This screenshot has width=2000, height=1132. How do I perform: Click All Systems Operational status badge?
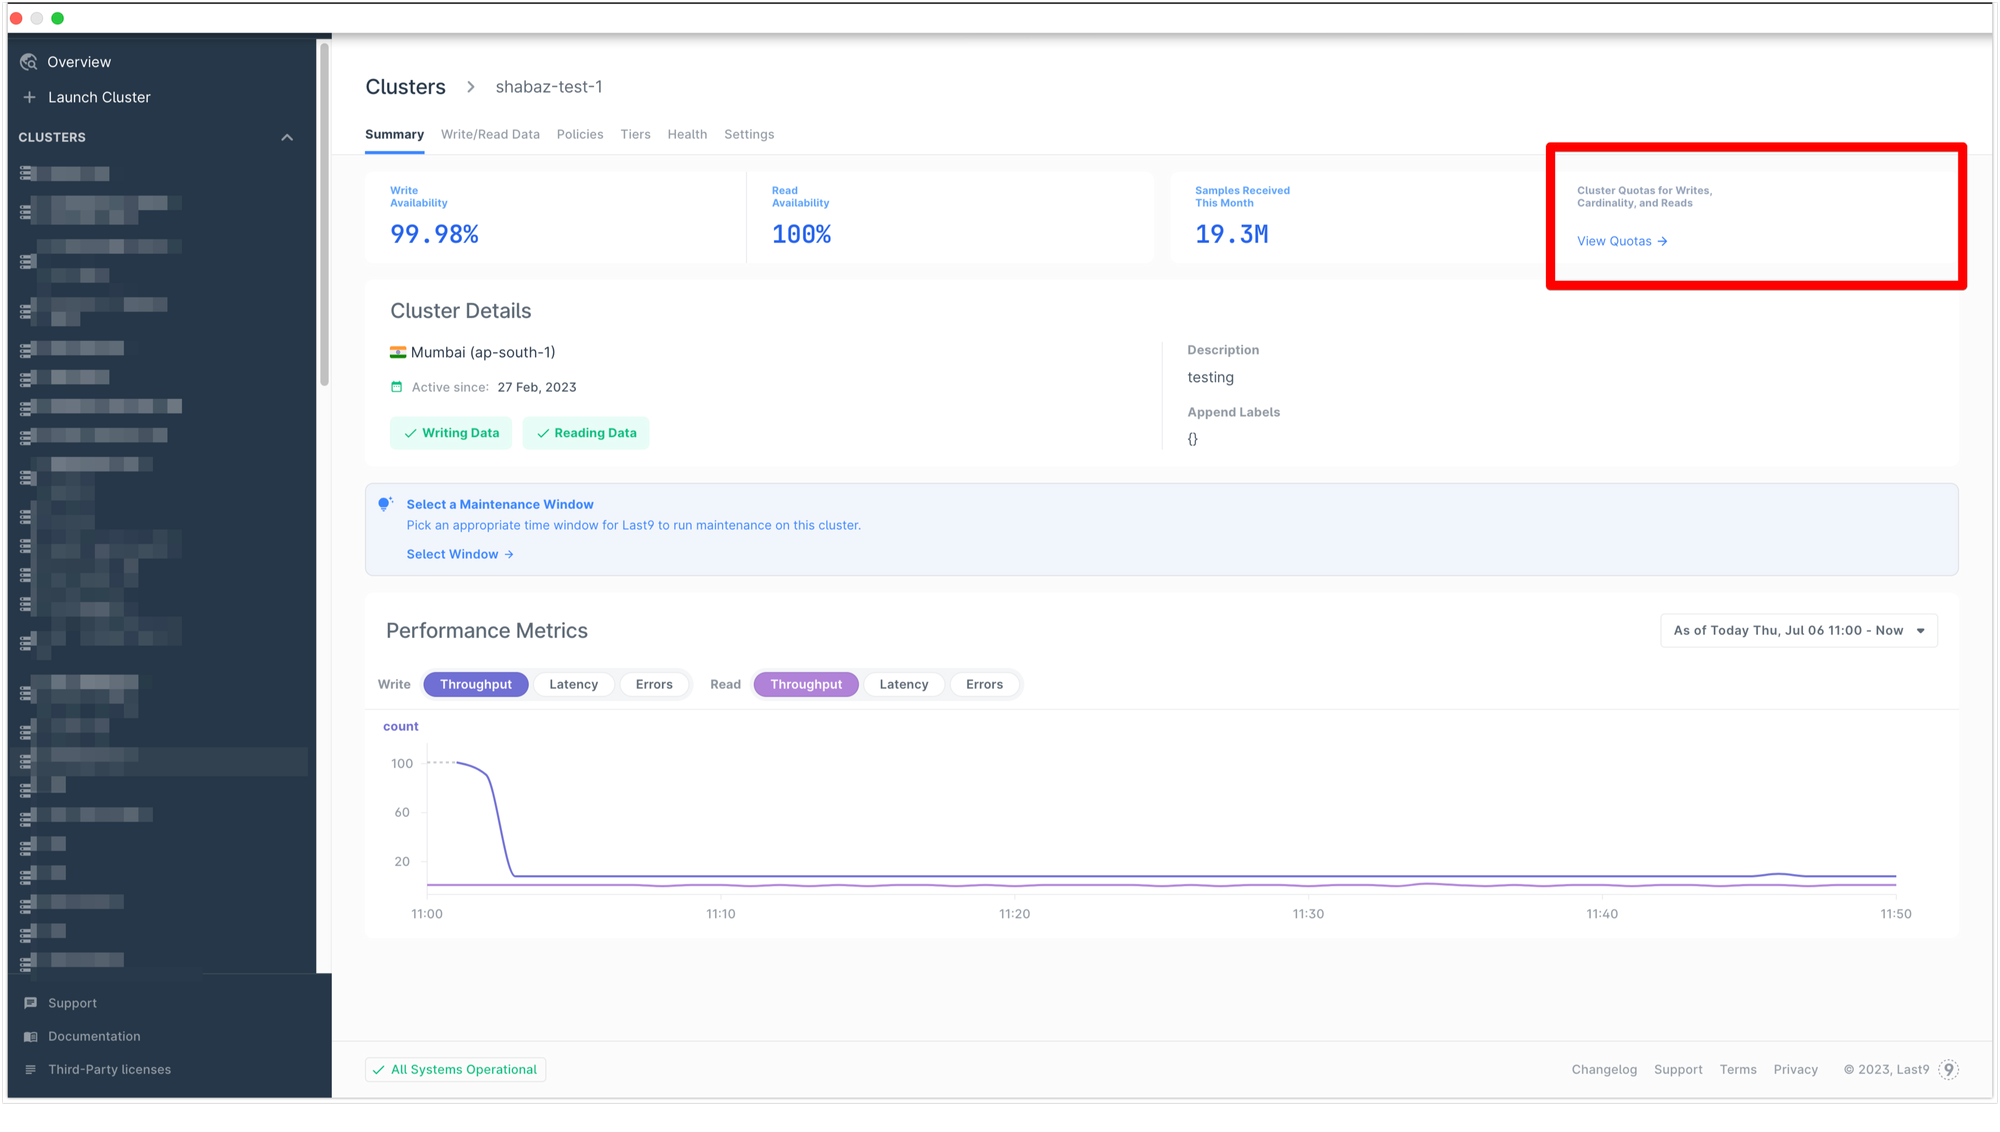tap(455, 1070)
